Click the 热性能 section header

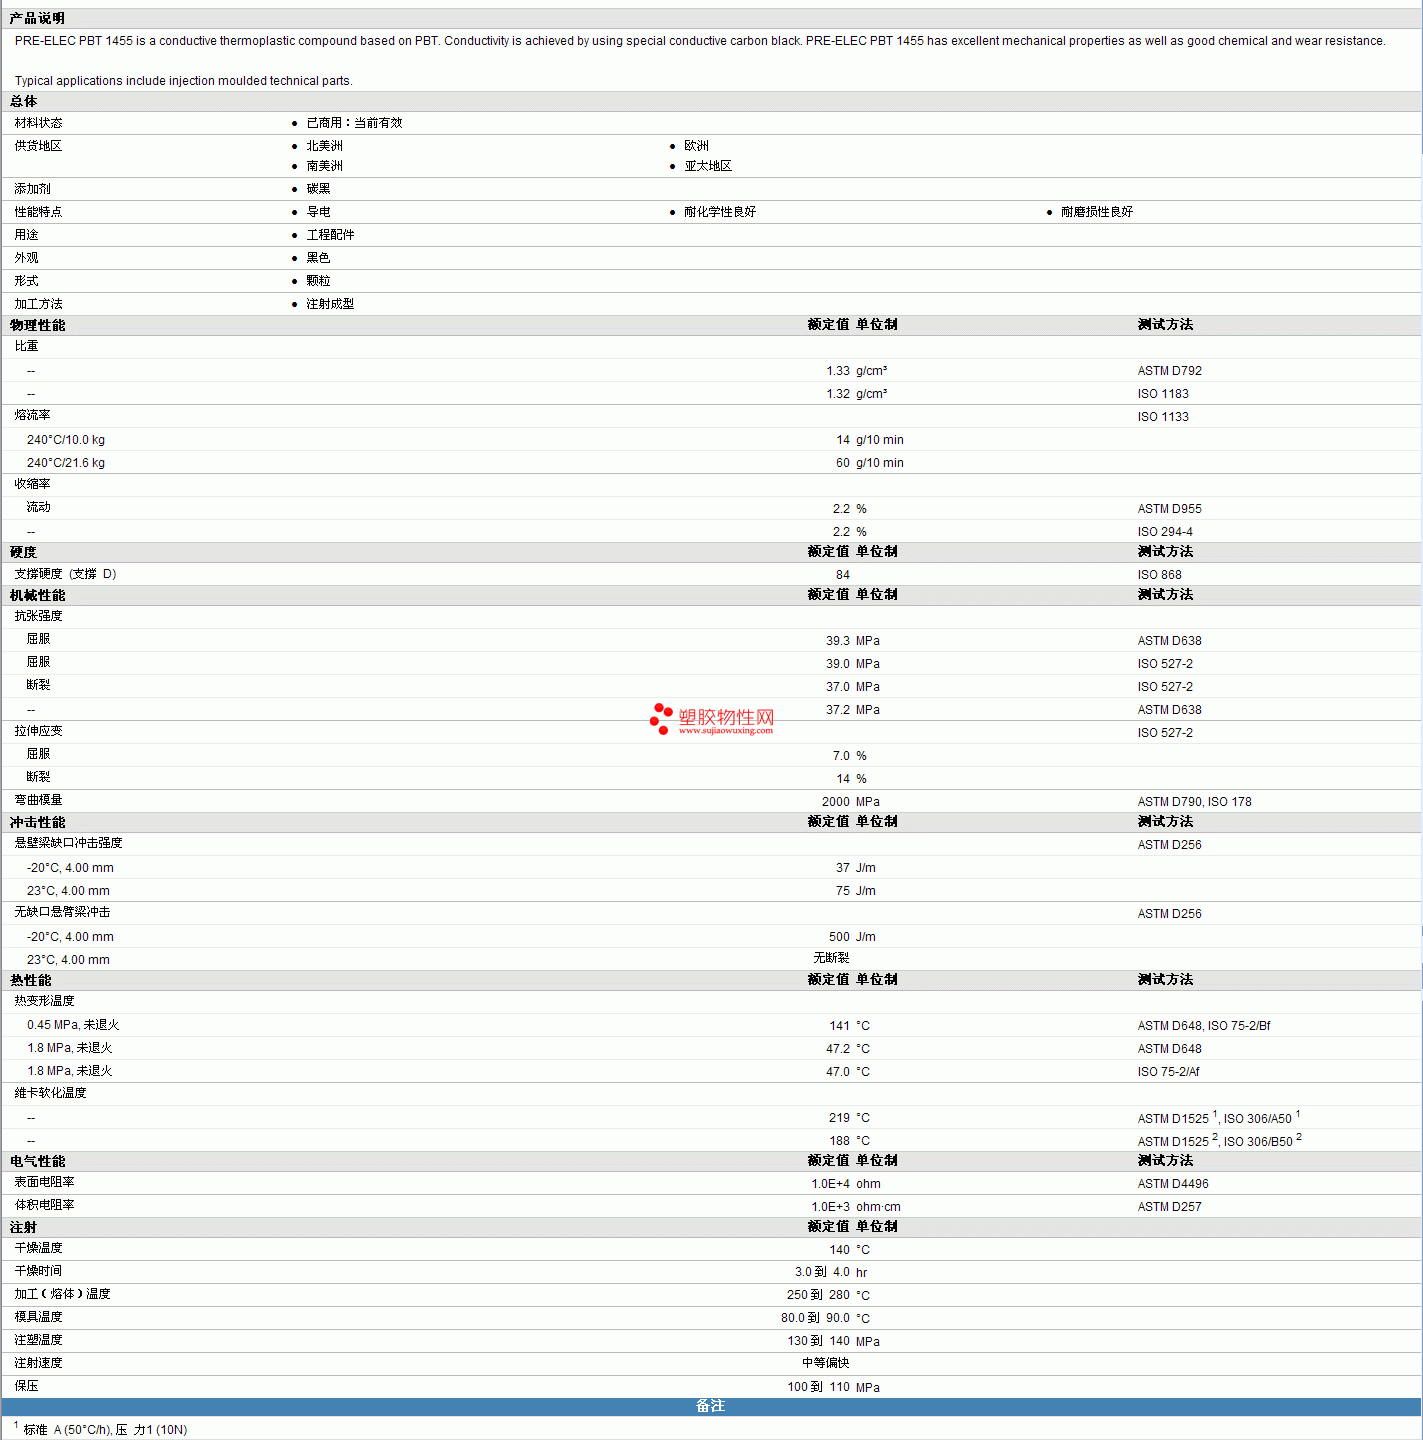click(30, 980)
